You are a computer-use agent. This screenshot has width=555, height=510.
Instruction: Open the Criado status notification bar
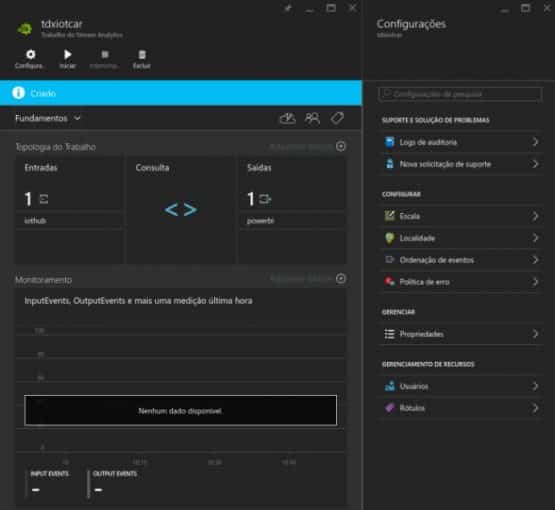pyautogui.click(x=181, y=93)
